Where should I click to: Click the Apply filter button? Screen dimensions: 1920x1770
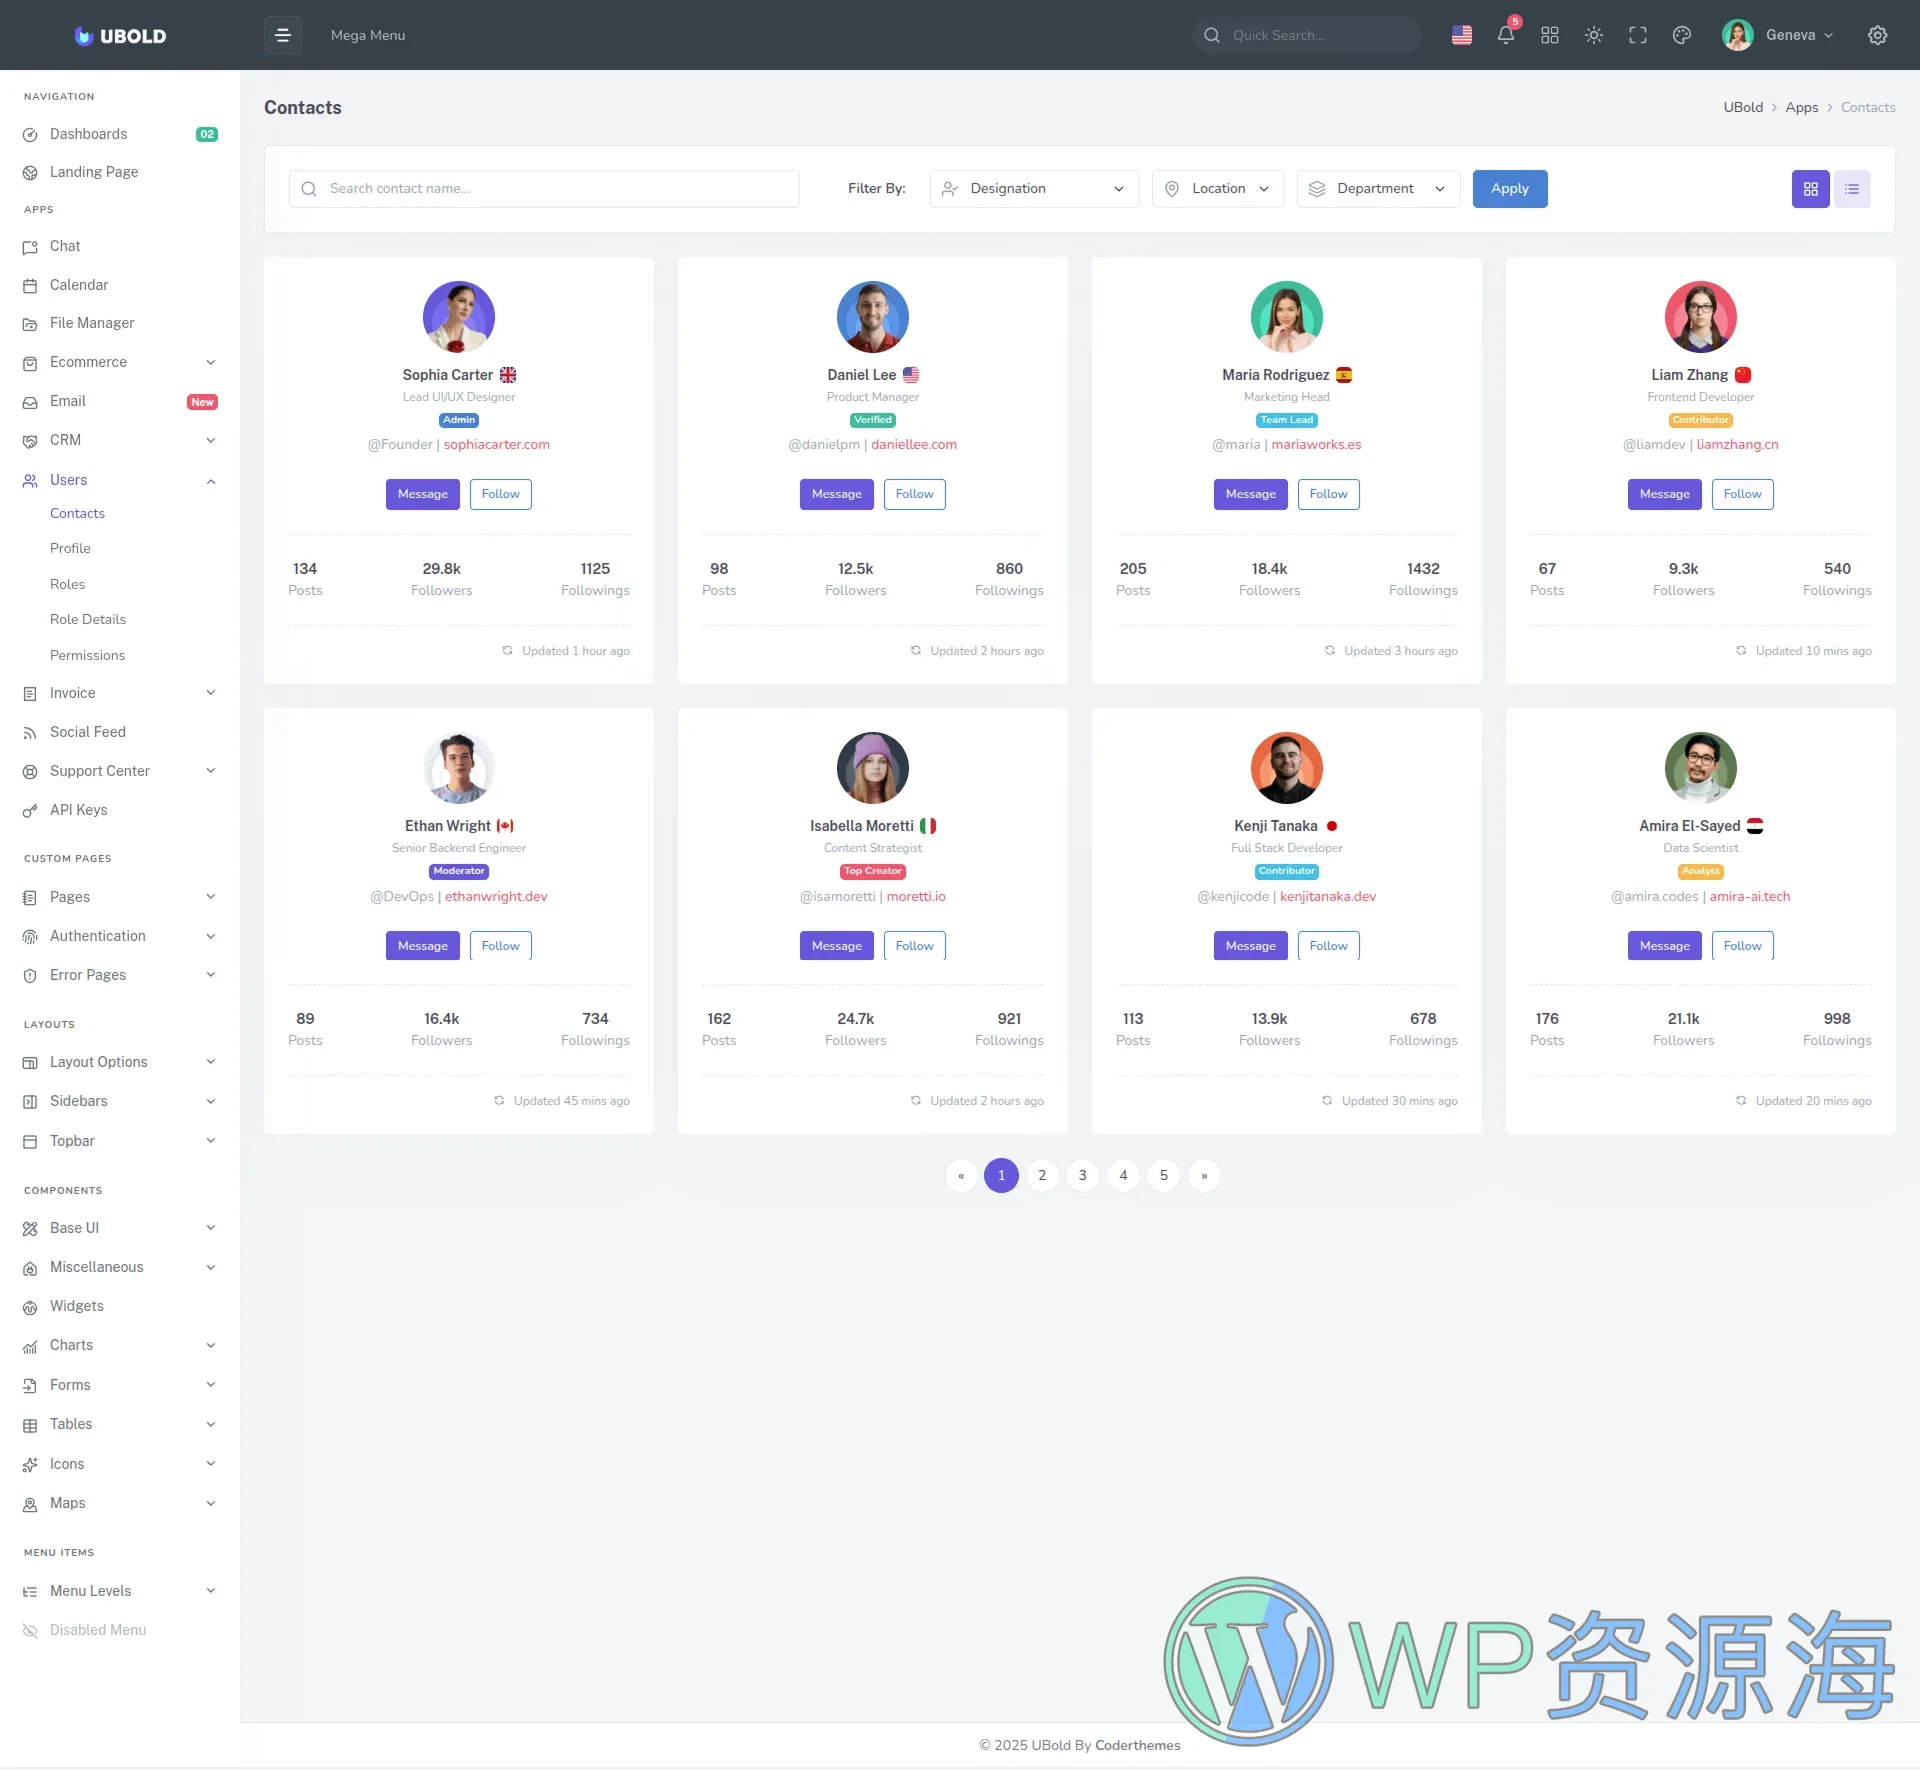(x=1509, y=188)
